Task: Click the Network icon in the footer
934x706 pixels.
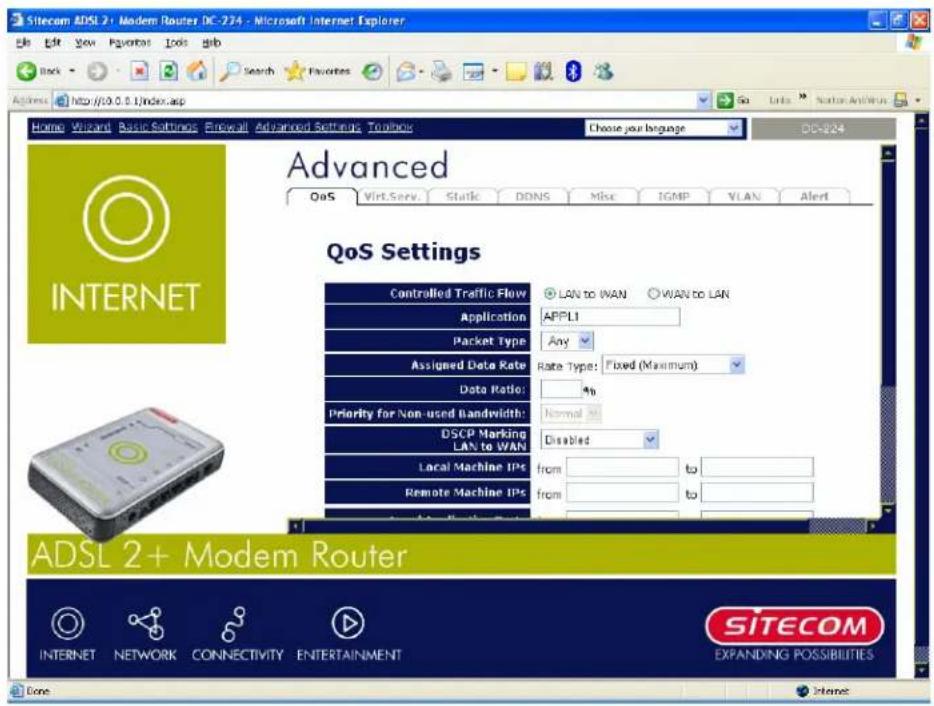Action: click(x=146, y=623)
